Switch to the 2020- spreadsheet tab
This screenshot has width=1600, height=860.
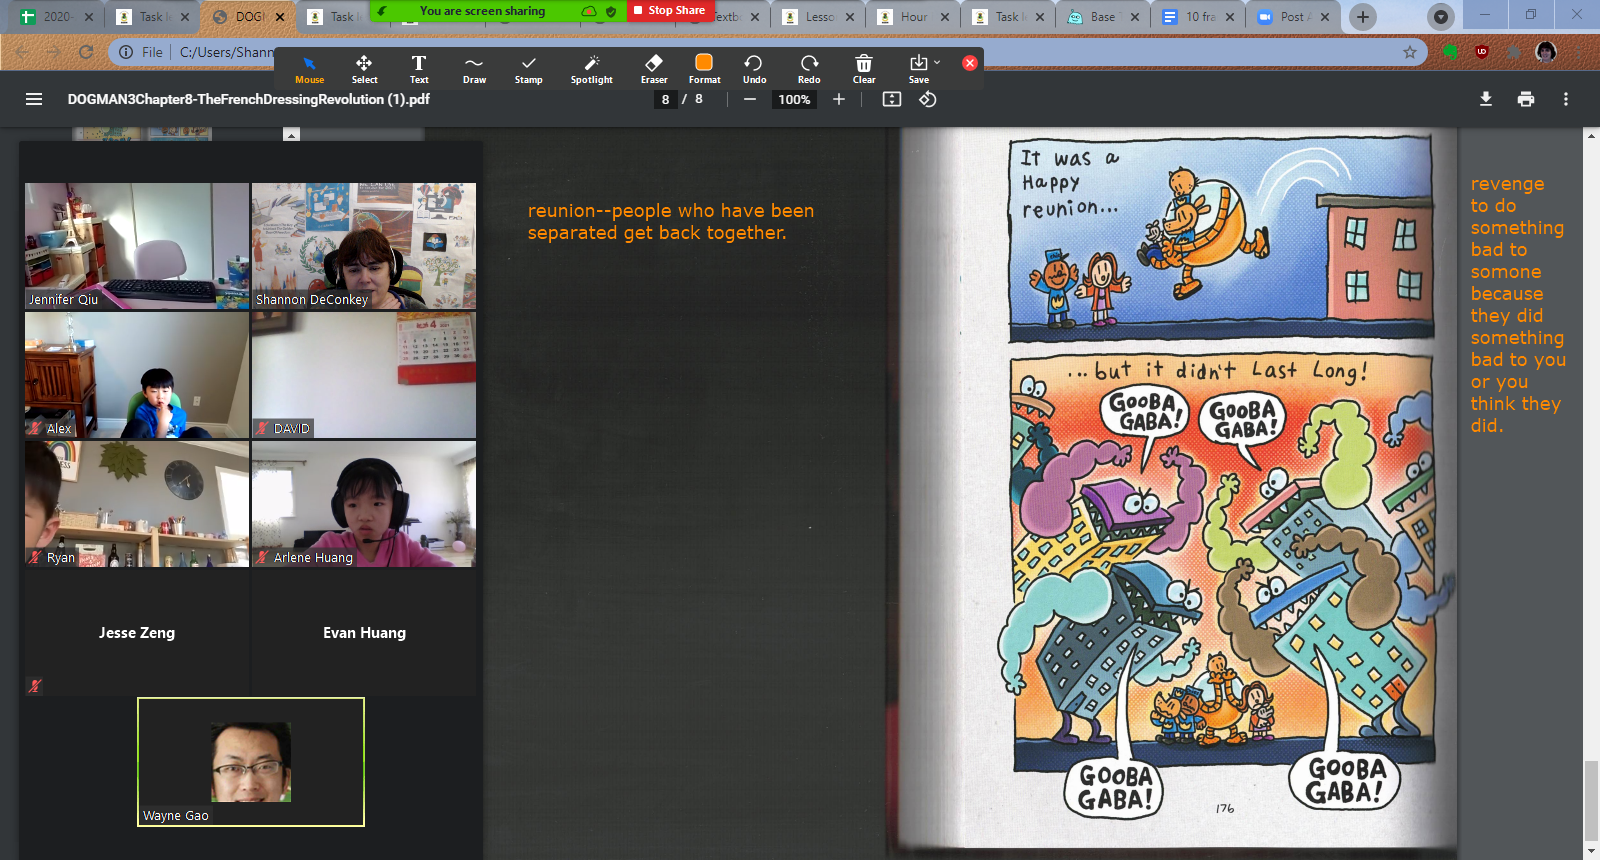pyautogui.click(x=58, y=17)
